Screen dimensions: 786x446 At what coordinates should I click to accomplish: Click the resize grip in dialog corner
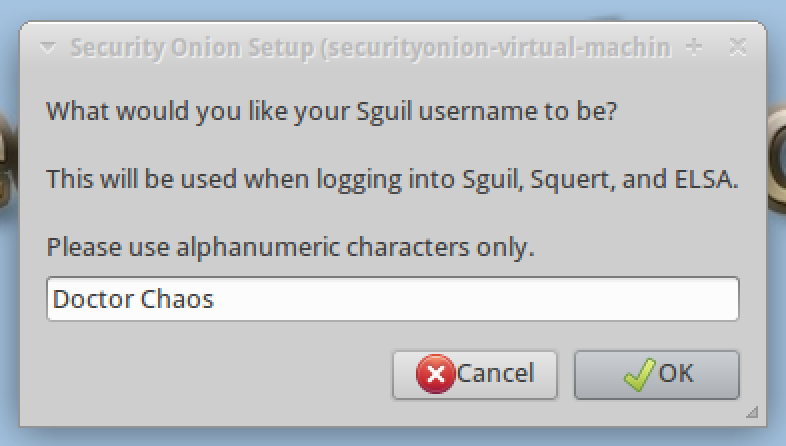tap(750, 411)
